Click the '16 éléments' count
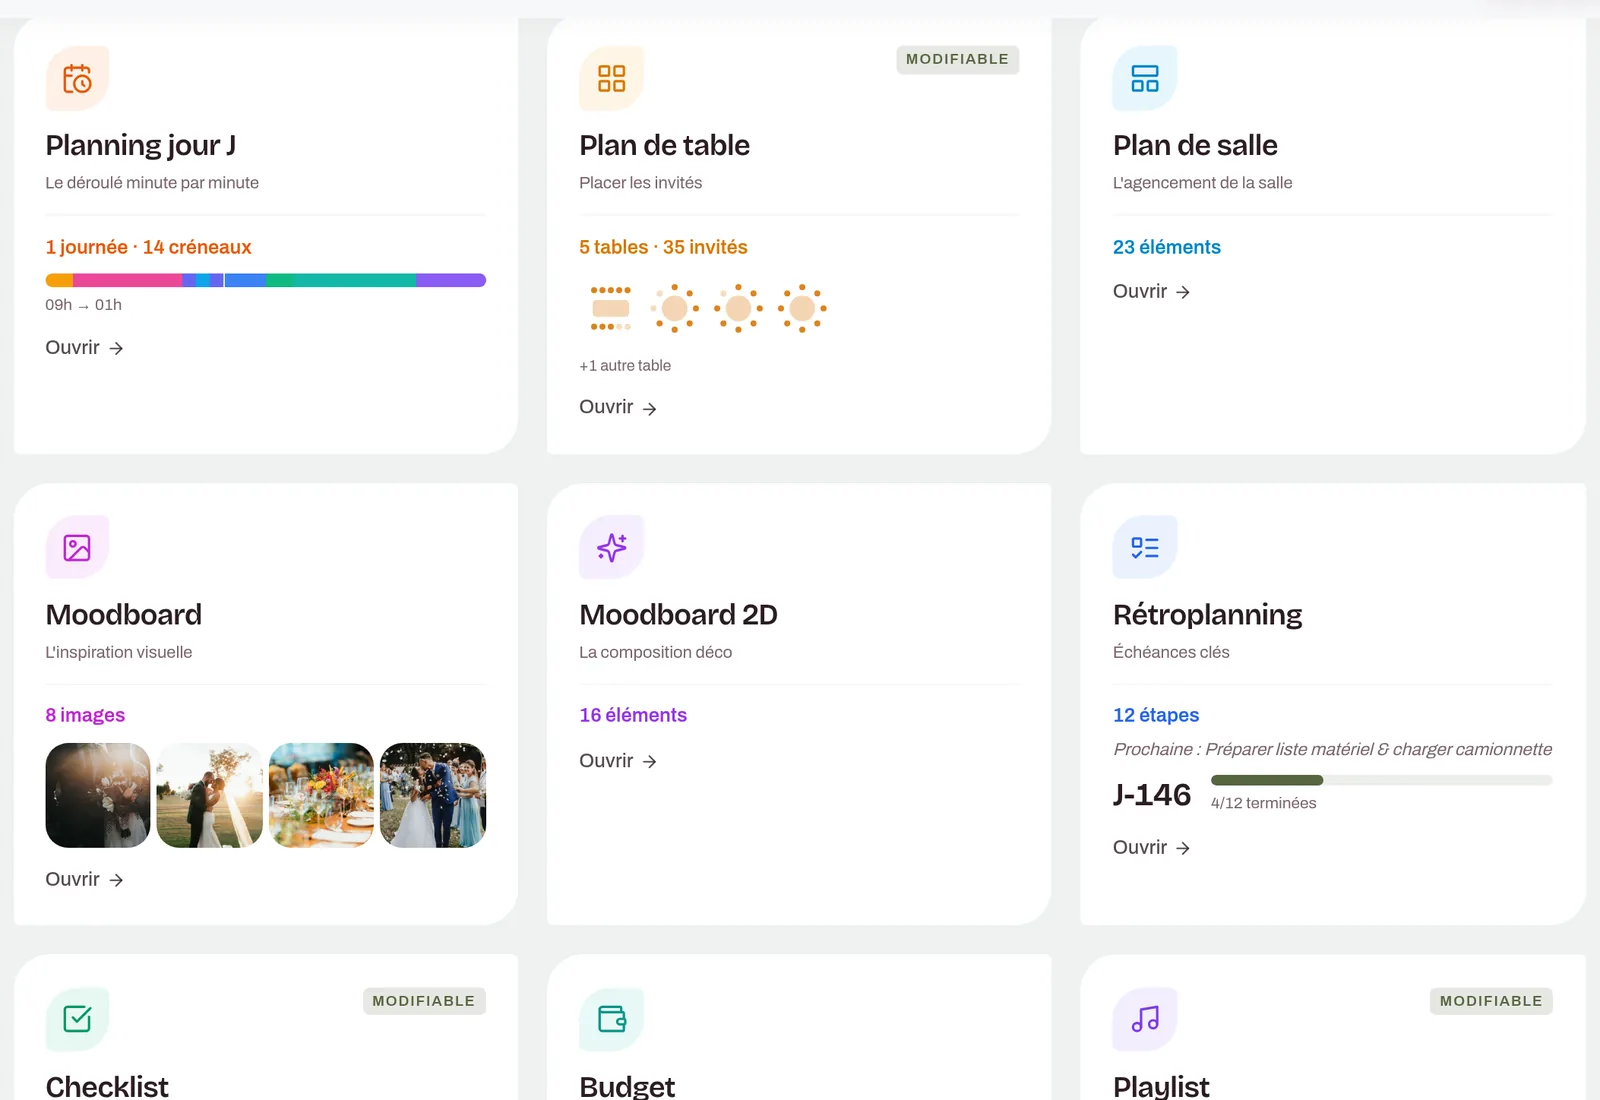 click(633, 715)
